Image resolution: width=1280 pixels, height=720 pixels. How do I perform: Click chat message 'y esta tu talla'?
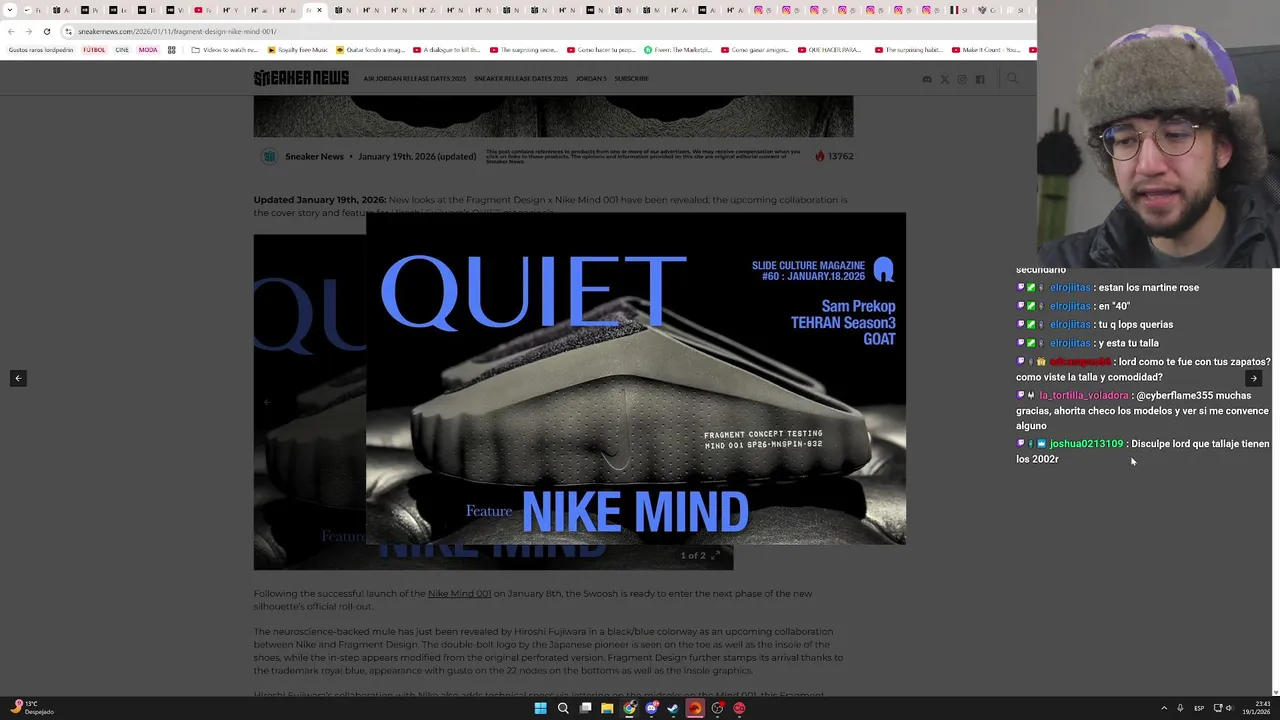1128,343
